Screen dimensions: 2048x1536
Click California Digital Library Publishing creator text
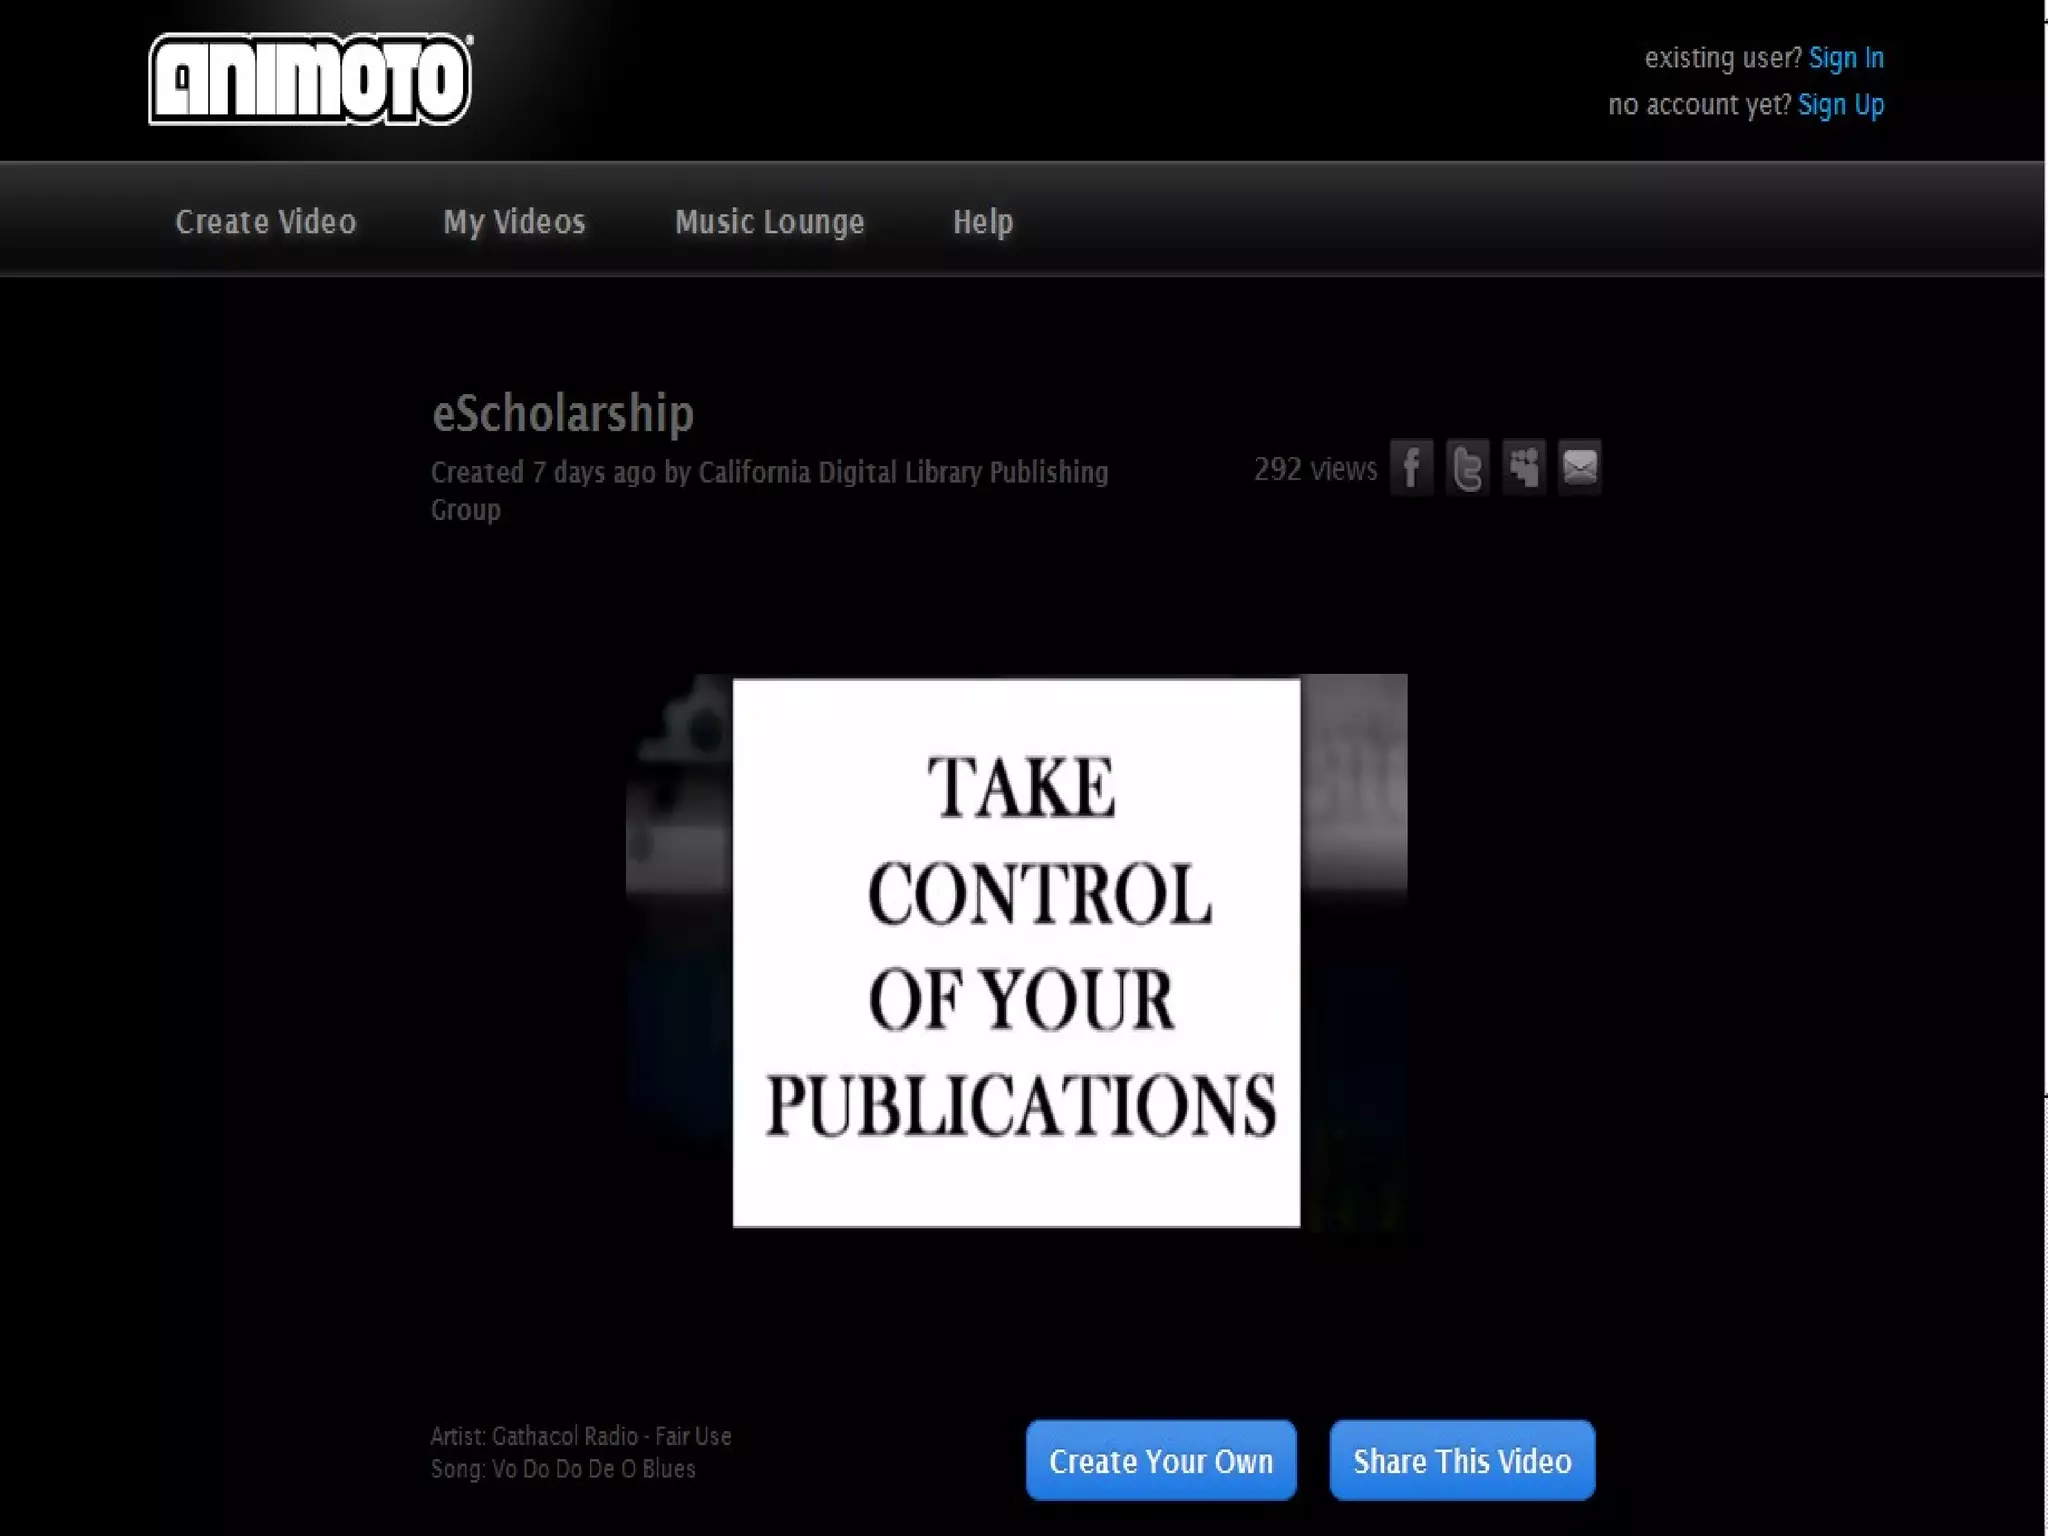(x=902, y=472)
